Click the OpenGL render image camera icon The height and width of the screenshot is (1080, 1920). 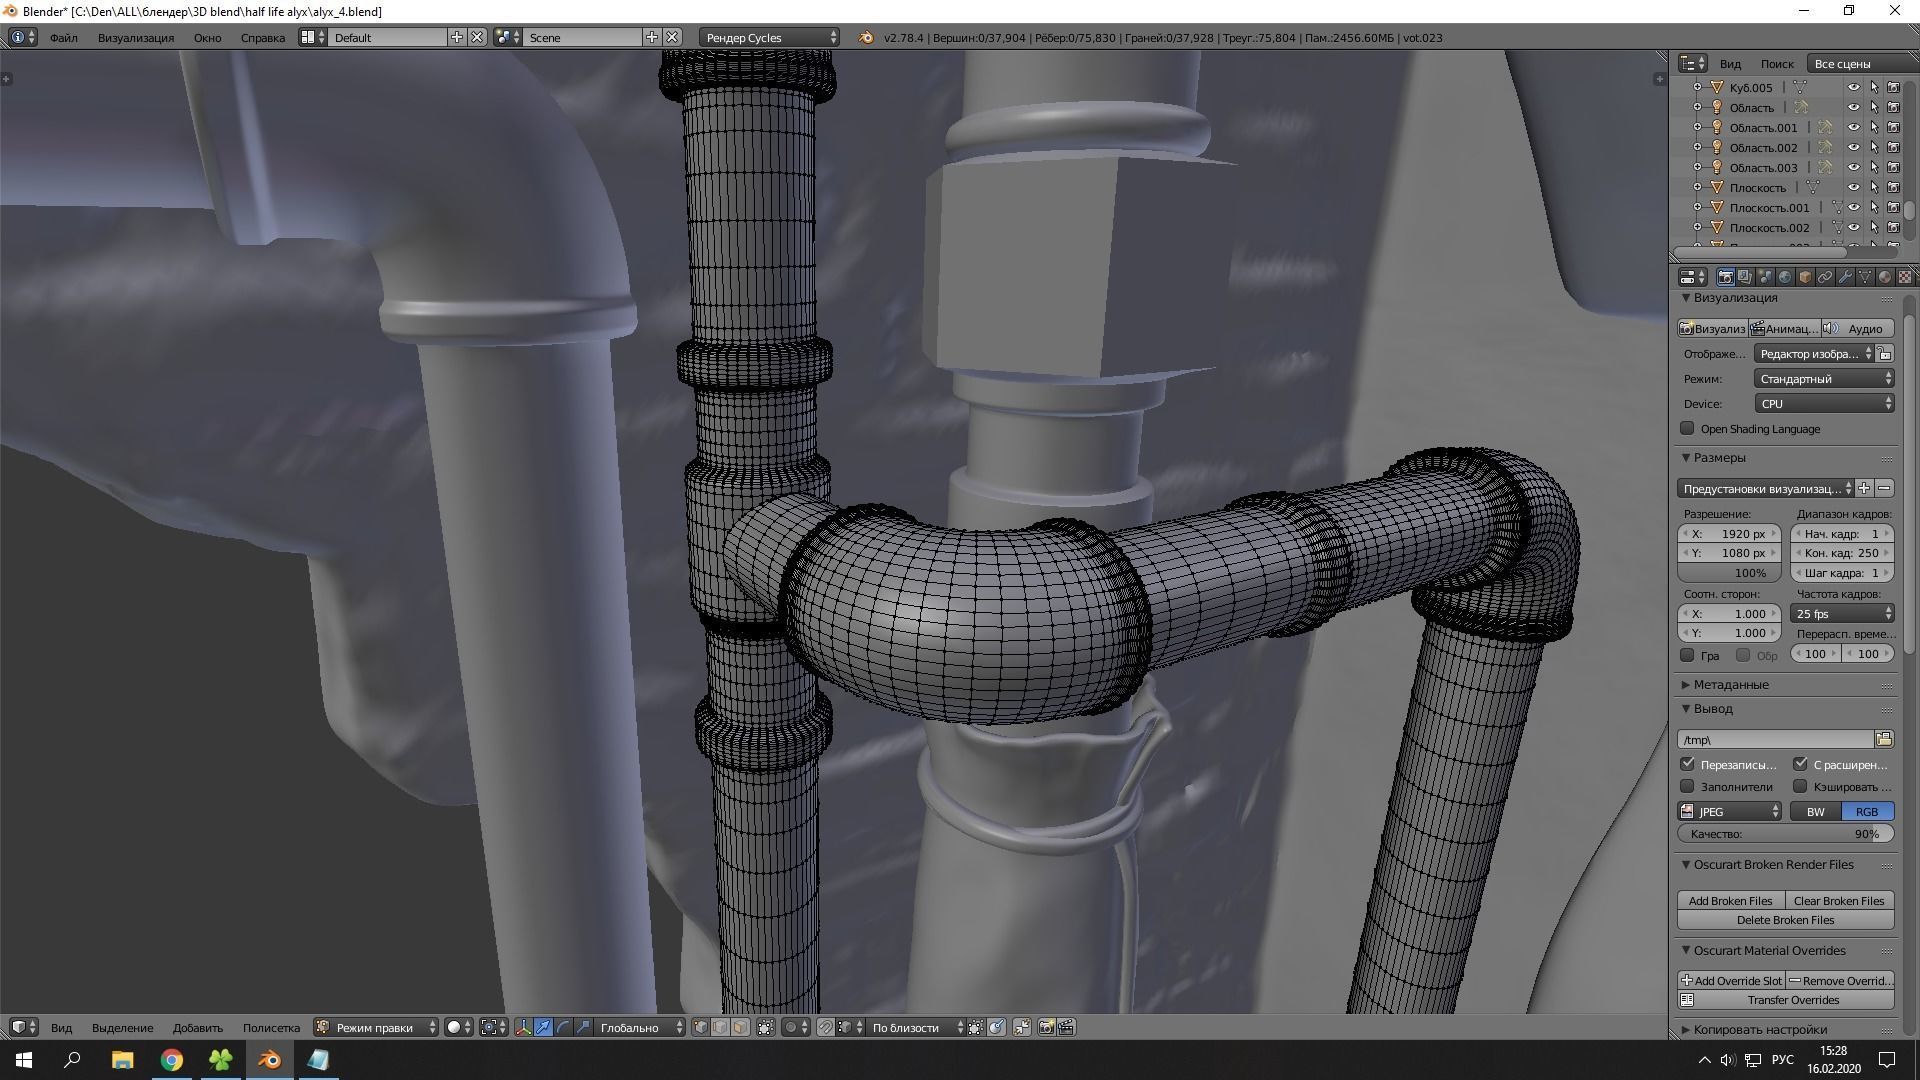tap(1046, 1027)
